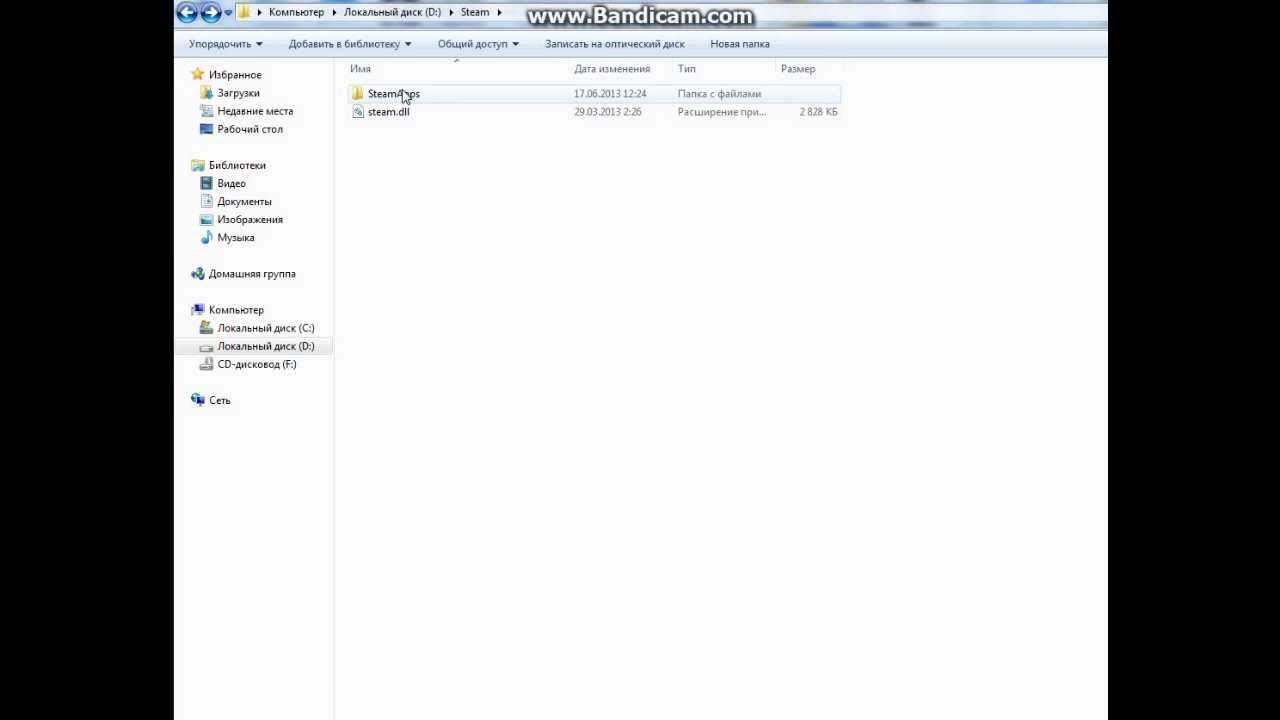
Task: Open Добавить в библиотеку dropdown
Action: (x=350, y=44)
